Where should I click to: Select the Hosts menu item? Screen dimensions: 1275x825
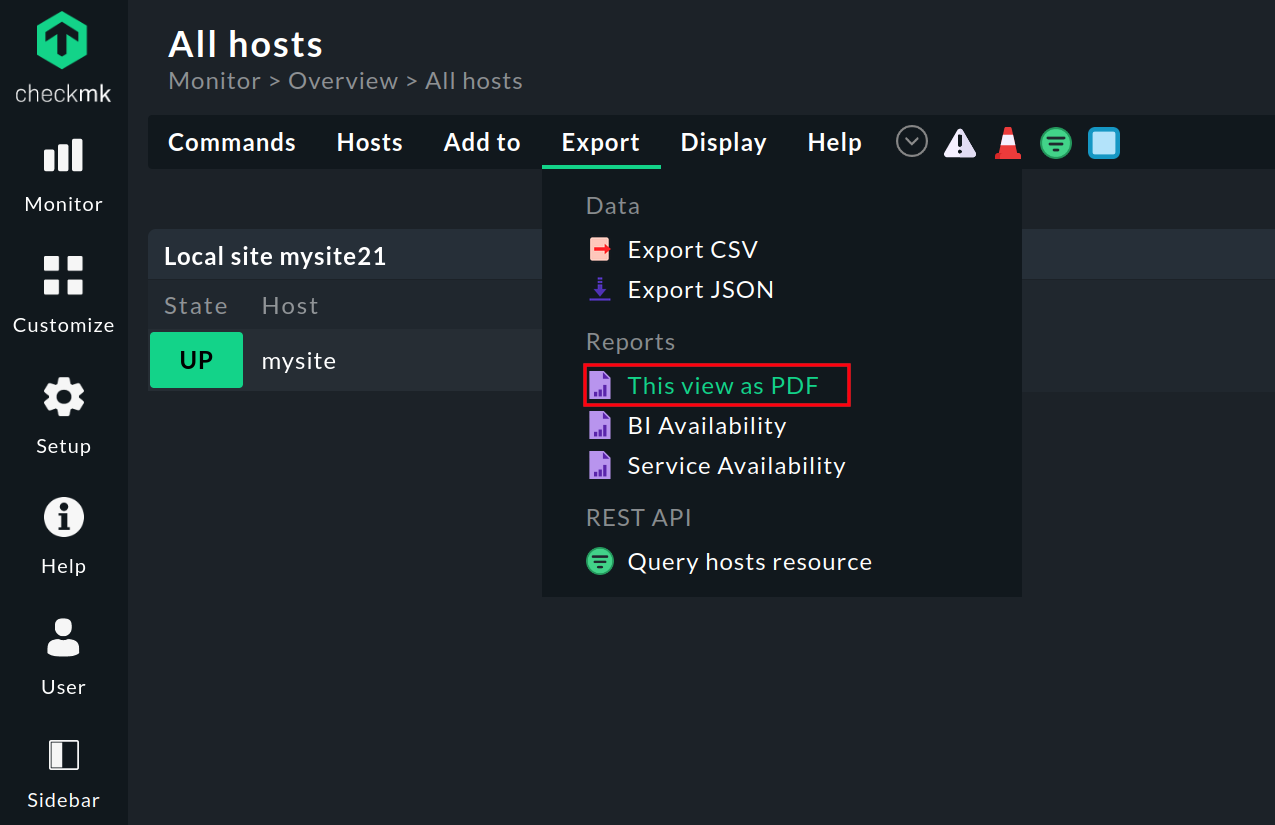click(369, 142)
